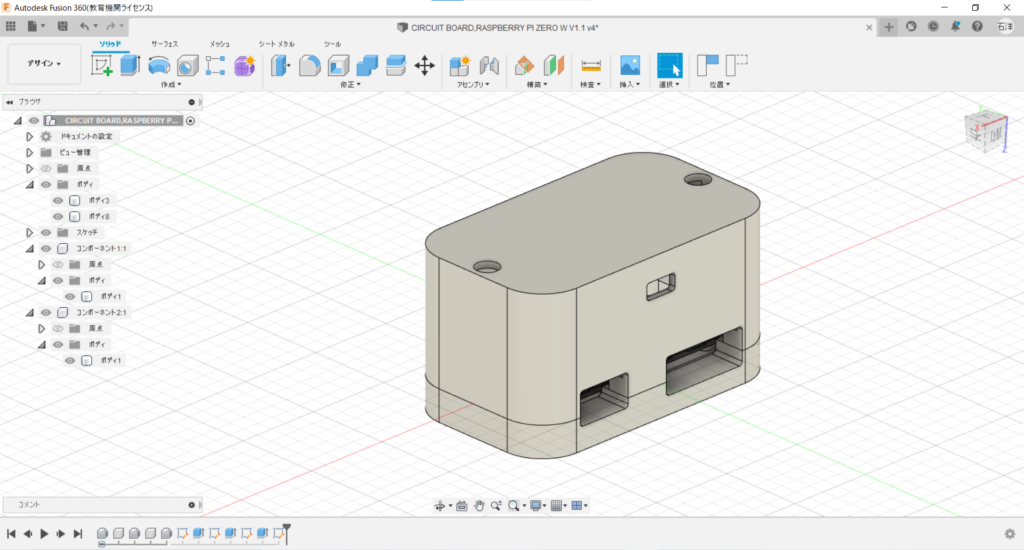Open the 石津 user account menu
This screenshot has height=550, width=1024.
click(1005, 26)
